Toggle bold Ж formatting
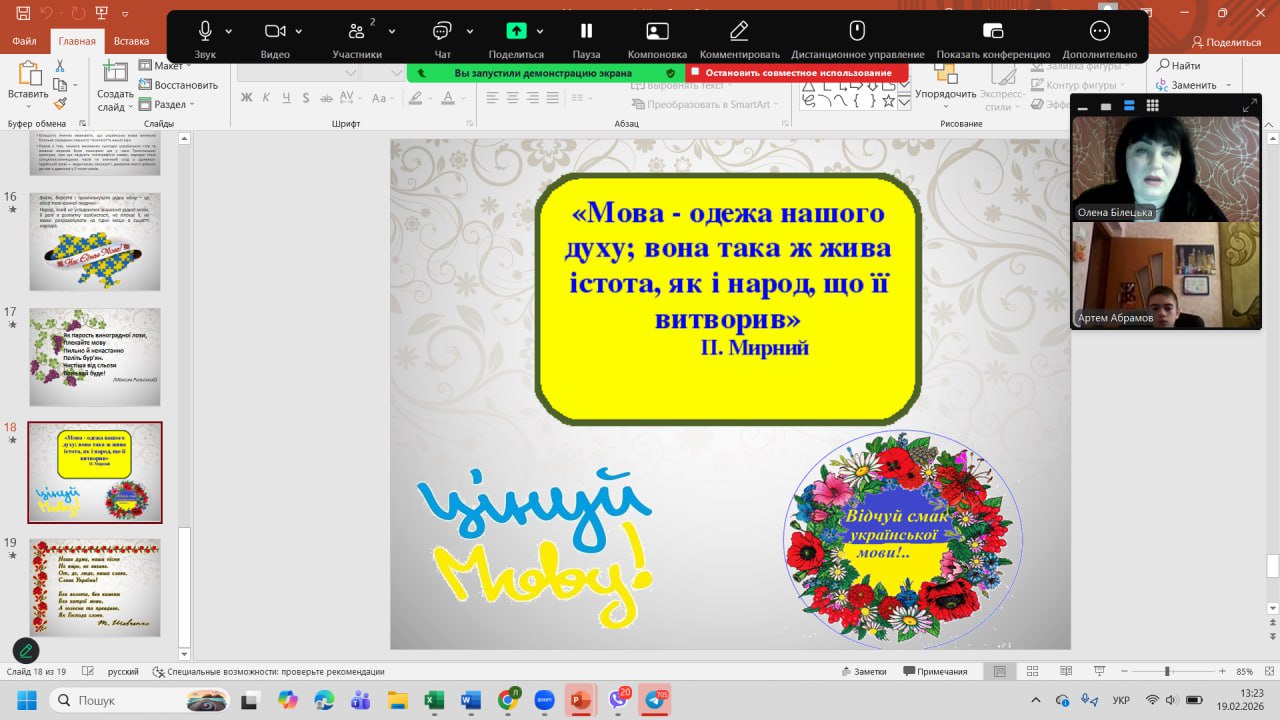This screenshot has height=720, width=1280. click(246, 98)
